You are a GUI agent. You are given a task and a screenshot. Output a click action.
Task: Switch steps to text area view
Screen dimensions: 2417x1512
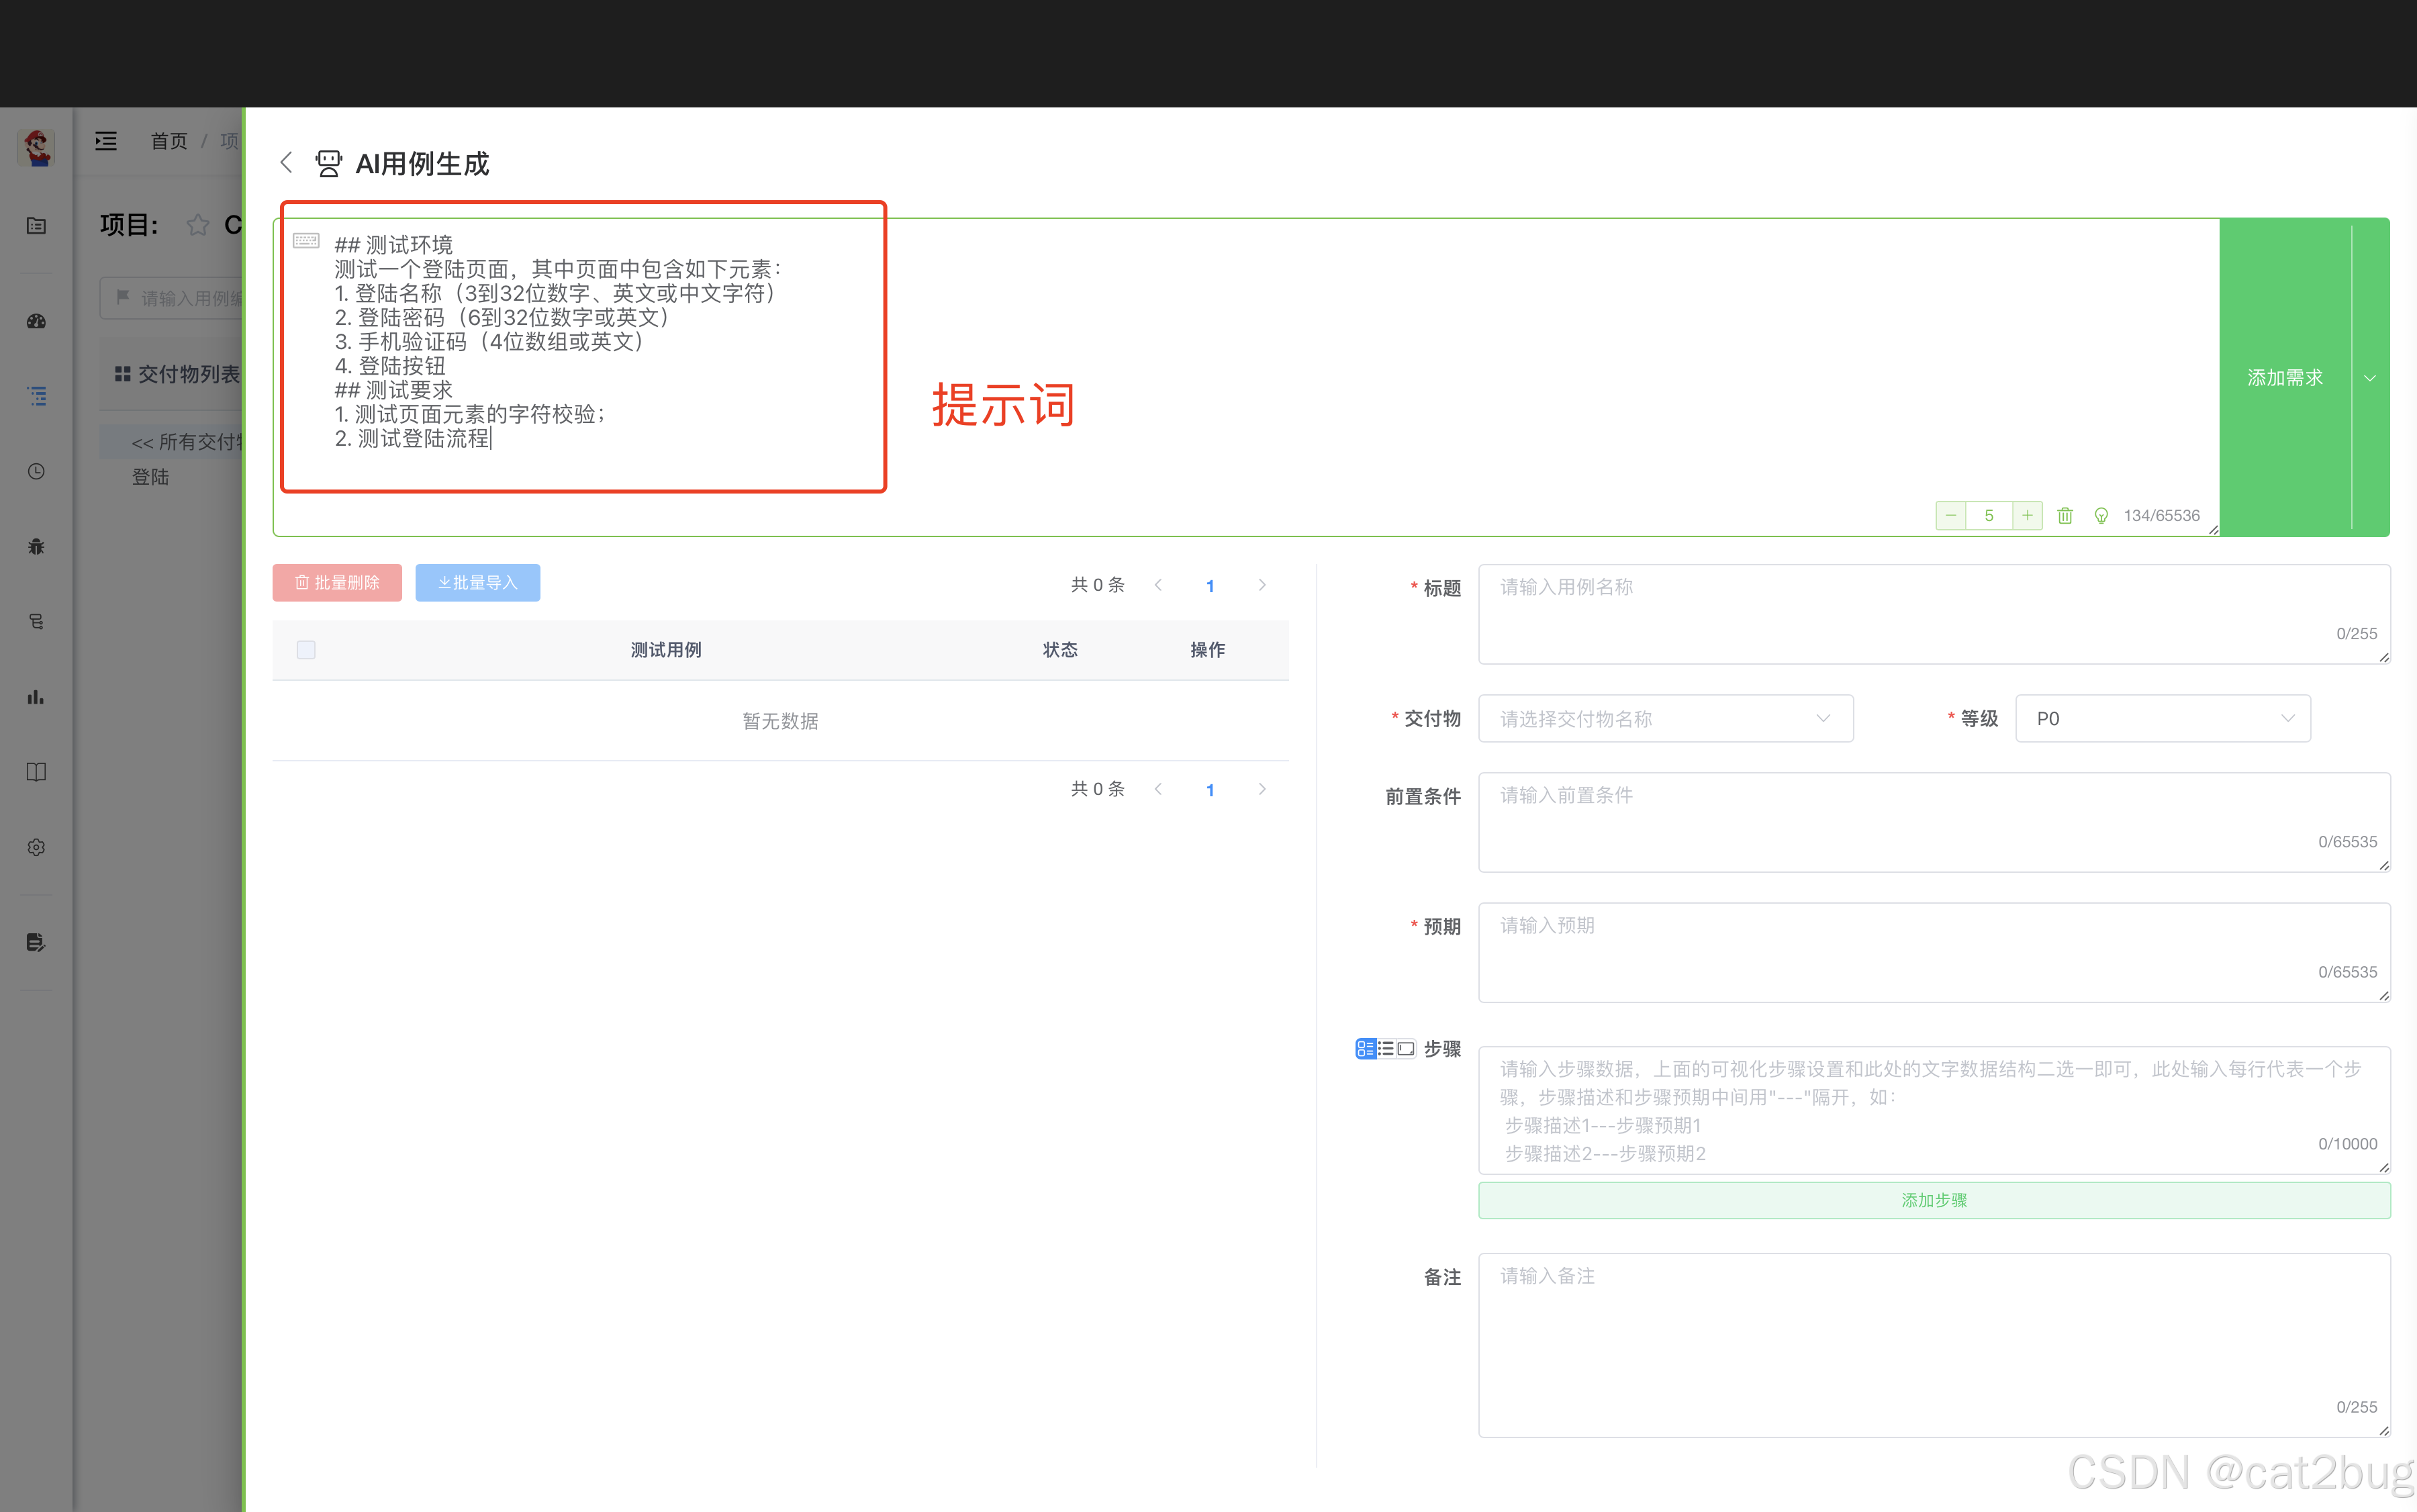1406,1048
